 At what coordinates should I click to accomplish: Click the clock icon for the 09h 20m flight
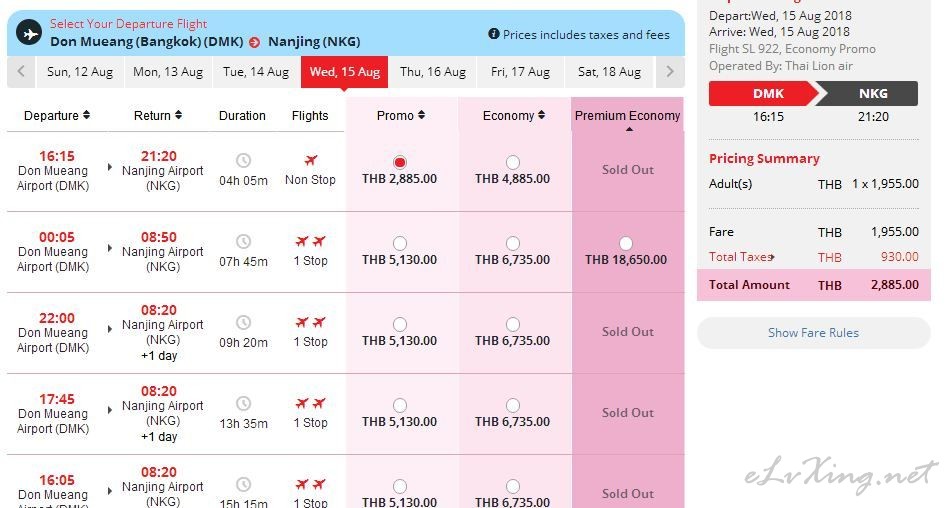coord(243,322)
